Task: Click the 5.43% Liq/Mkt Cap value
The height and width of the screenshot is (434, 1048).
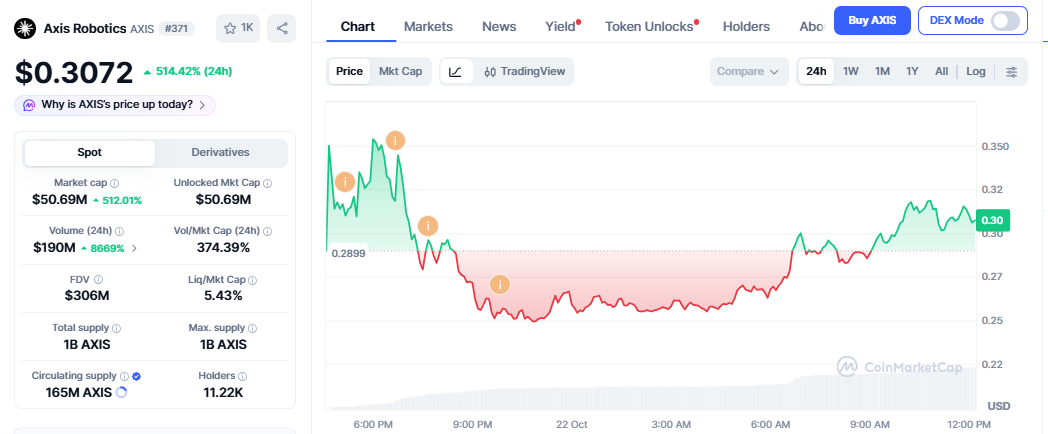Action: tap(223, 296)
